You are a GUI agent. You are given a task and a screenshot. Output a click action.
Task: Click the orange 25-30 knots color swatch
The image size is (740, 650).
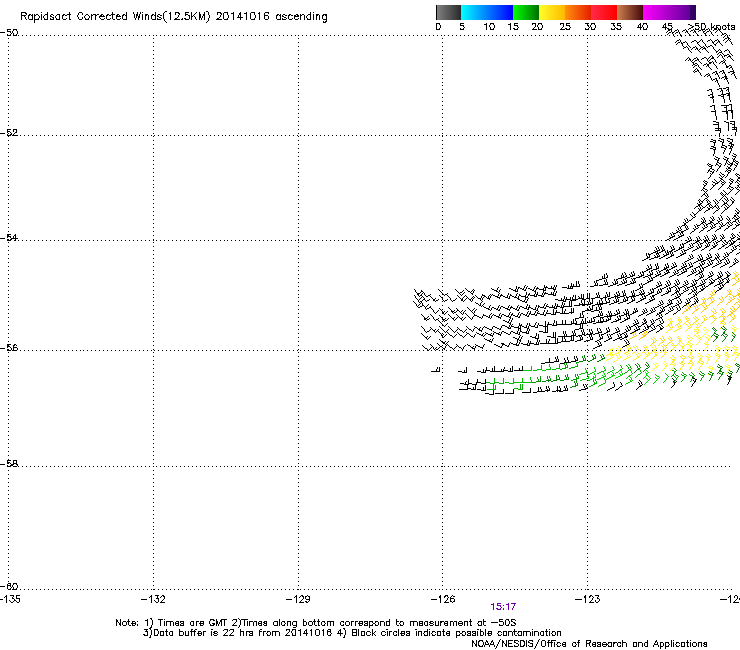click(578, 12)
